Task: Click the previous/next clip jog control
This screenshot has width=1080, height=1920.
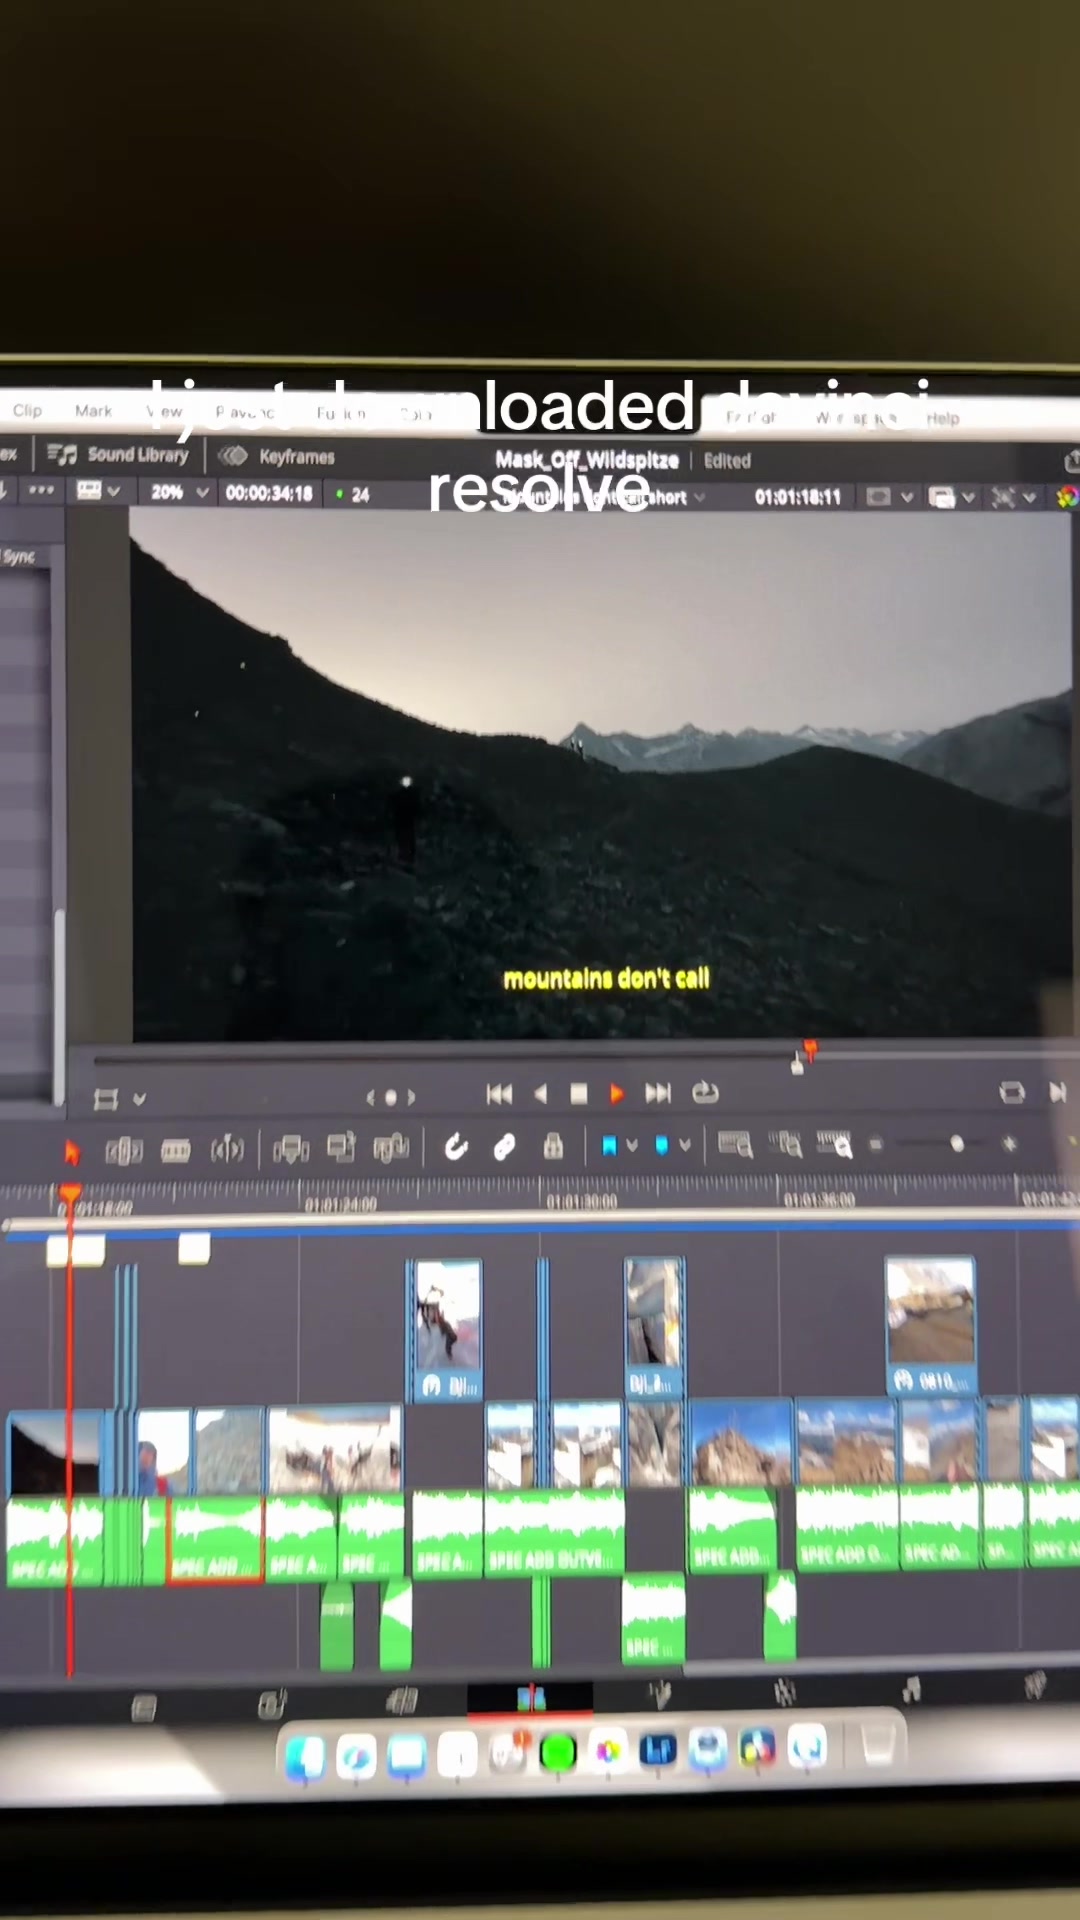Action: point(390,1097)
